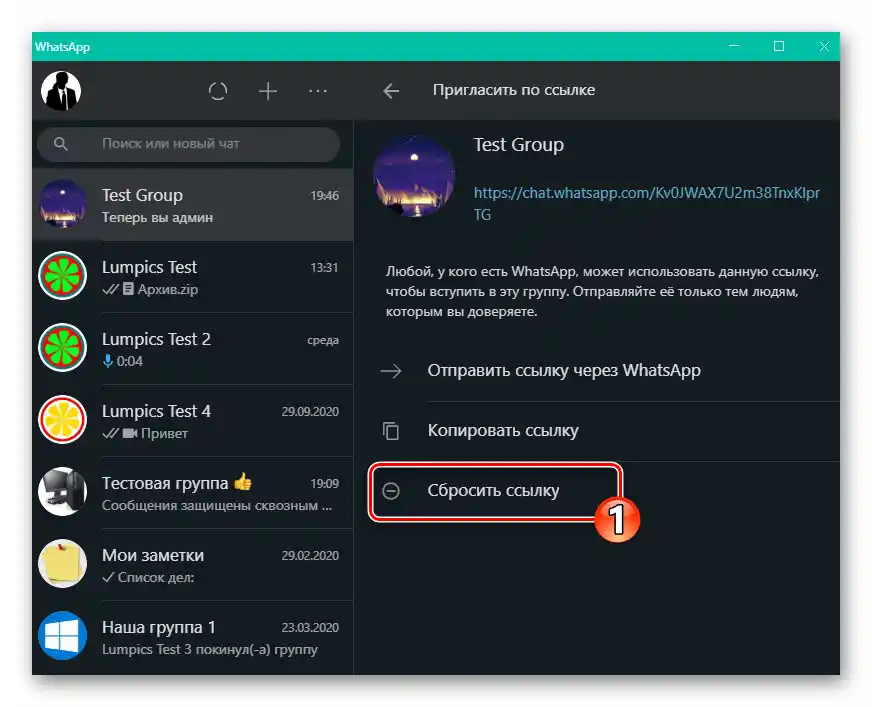The image size is (872, 707).
Task: Click the voice message microphone icon
Action: pos(108,362)
